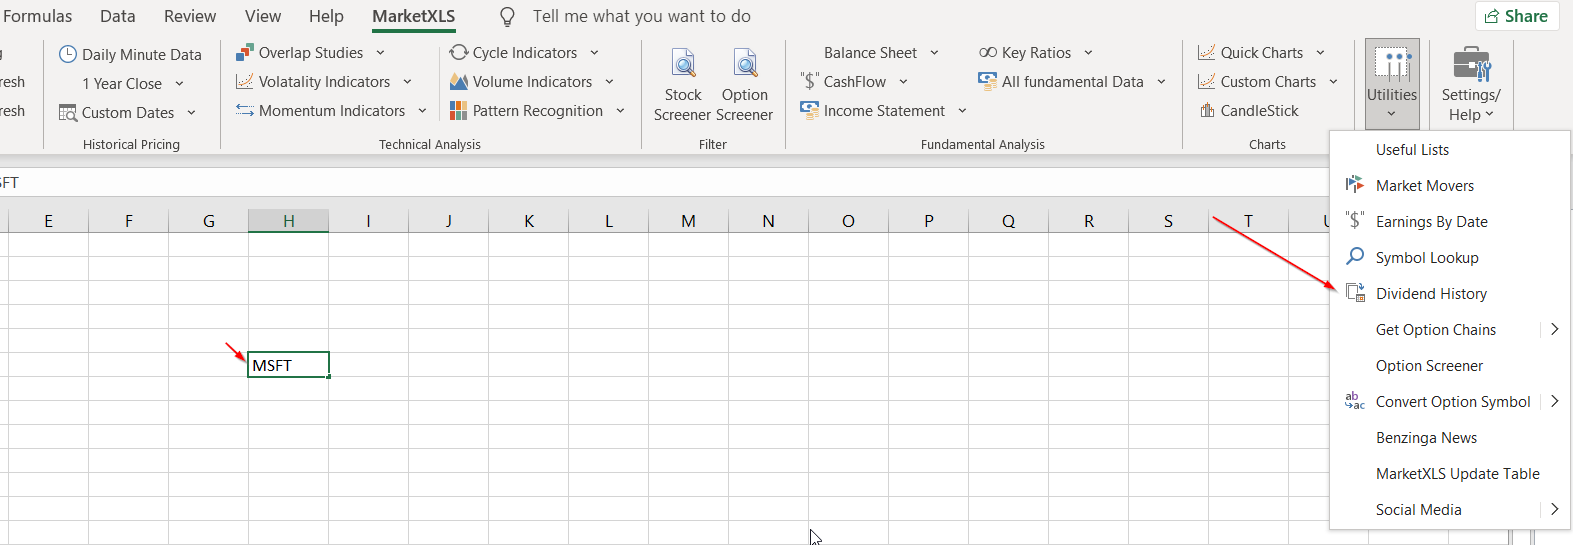Click Custom Charts icon
This screenshot has height=545, width=1573.
1207,81
